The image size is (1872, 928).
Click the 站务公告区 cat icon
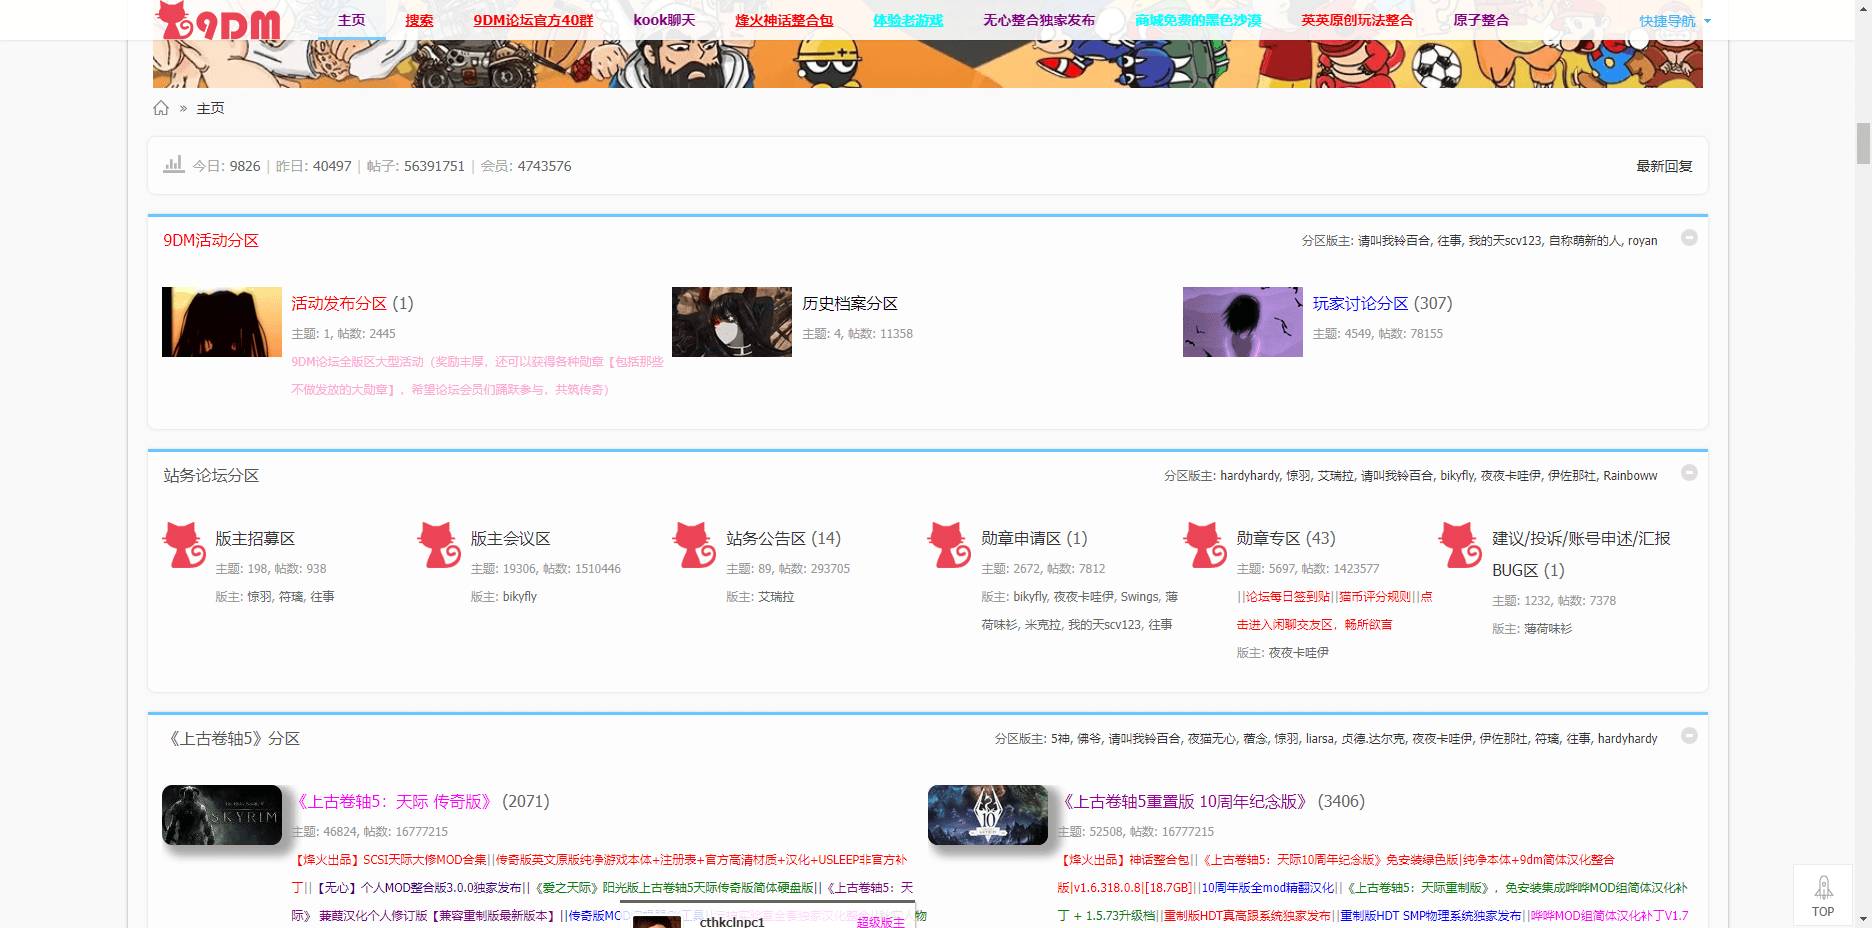pos(694,545)
